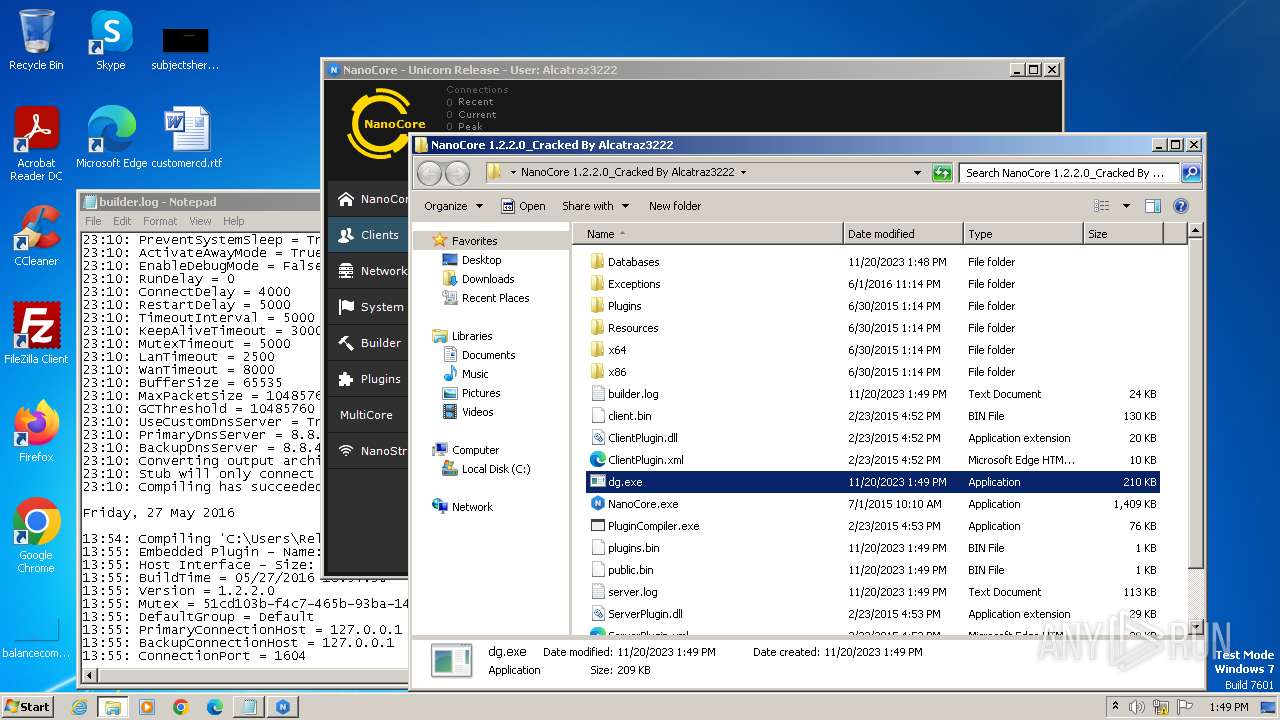This screenshot has height=720, width=1280.
Task: Sort by Type column header
Action: point(1023,234)
